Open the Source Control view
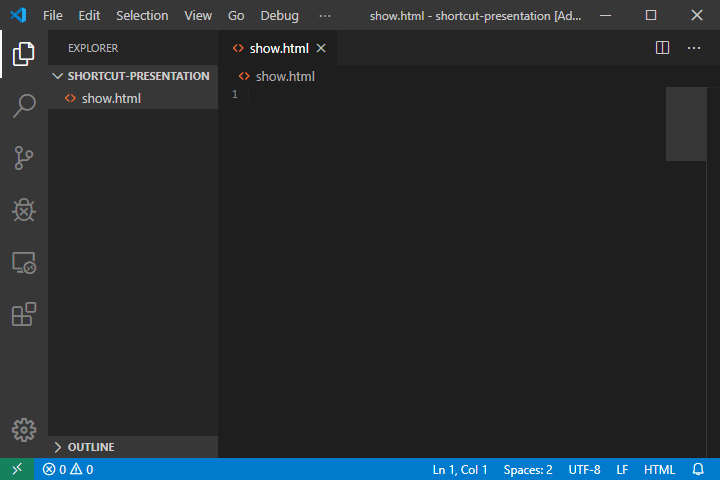The image size is (720, 480). [24, 158]
